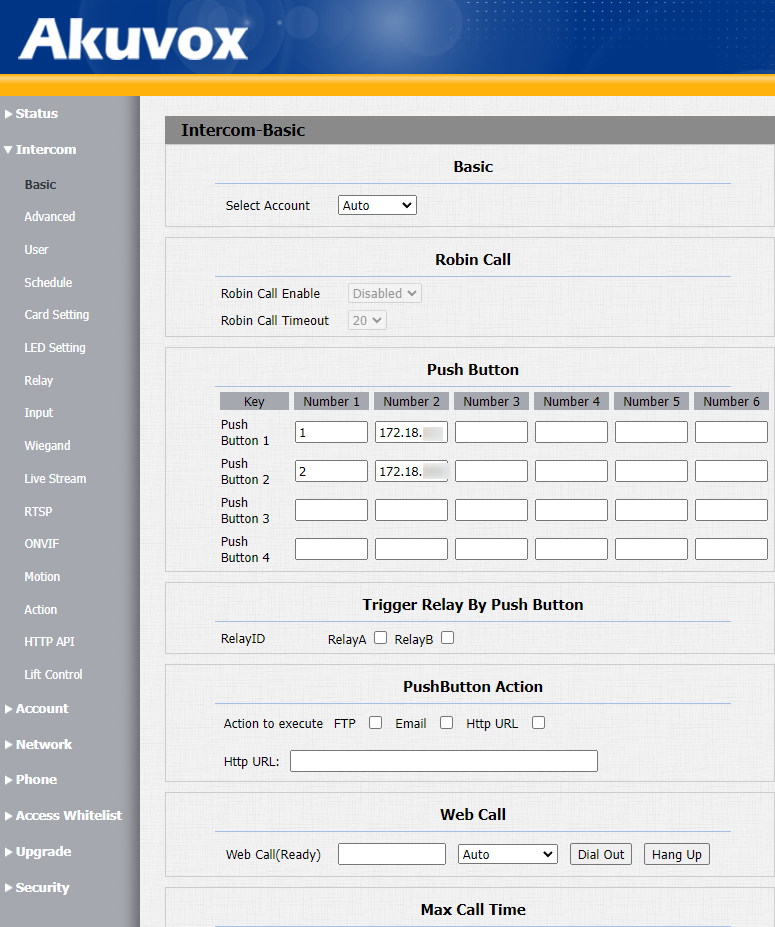Open the Web Call account dropdown

point(507,854)
